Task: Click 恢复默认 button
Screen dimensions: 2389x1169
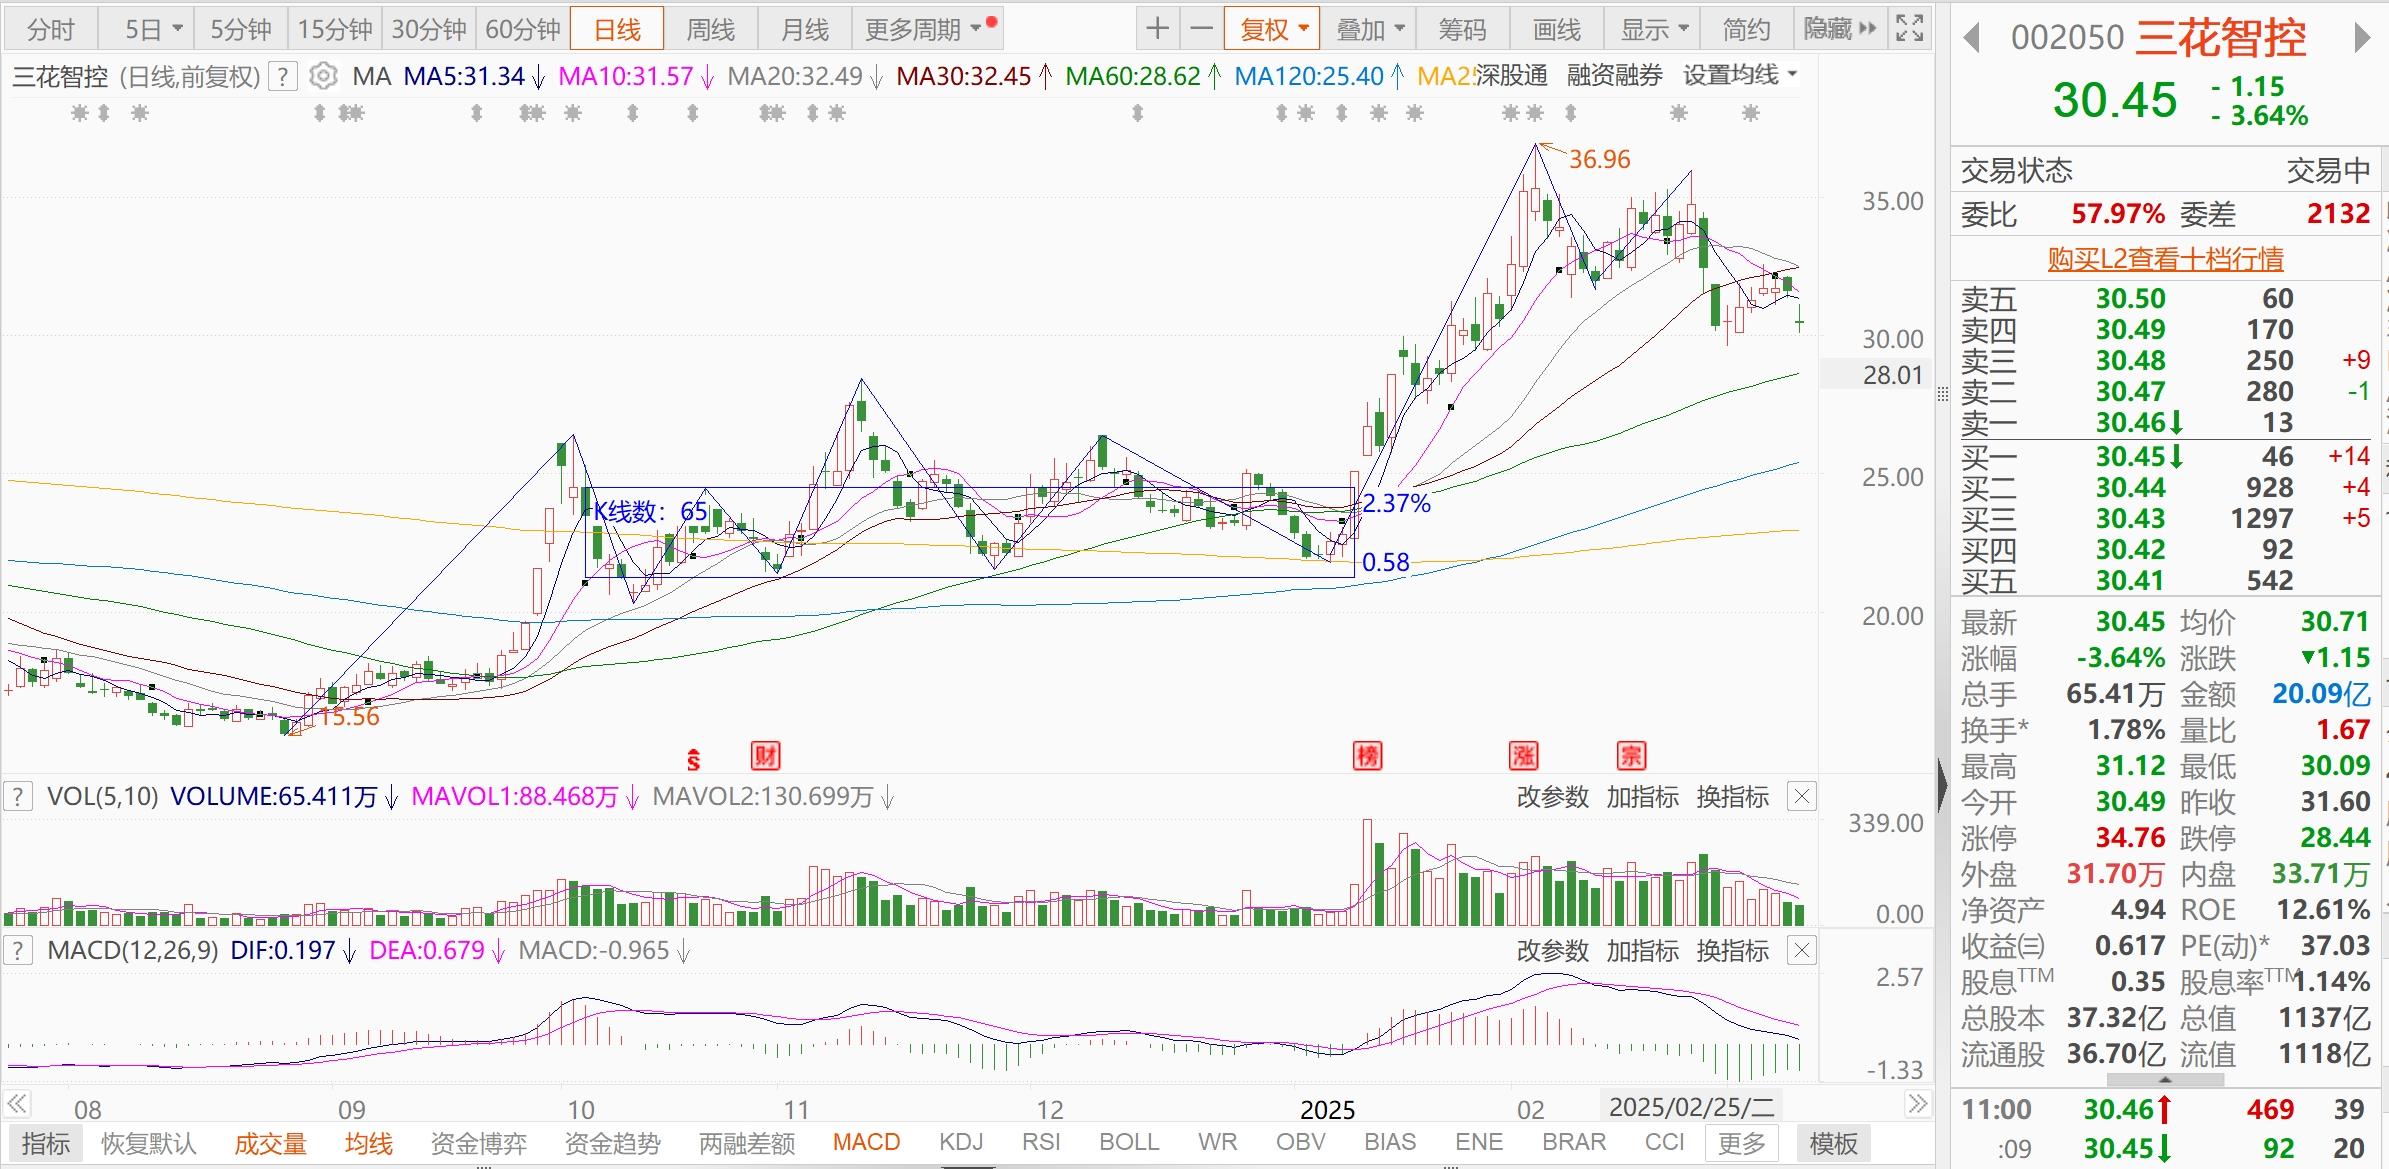Action: coord(149,1143)
